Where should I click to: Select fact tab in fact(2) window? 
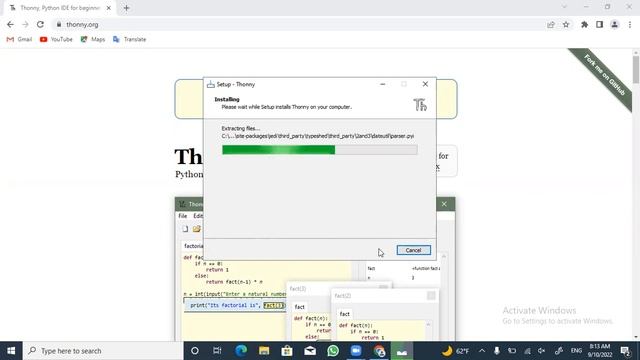(x=344, y=314)
